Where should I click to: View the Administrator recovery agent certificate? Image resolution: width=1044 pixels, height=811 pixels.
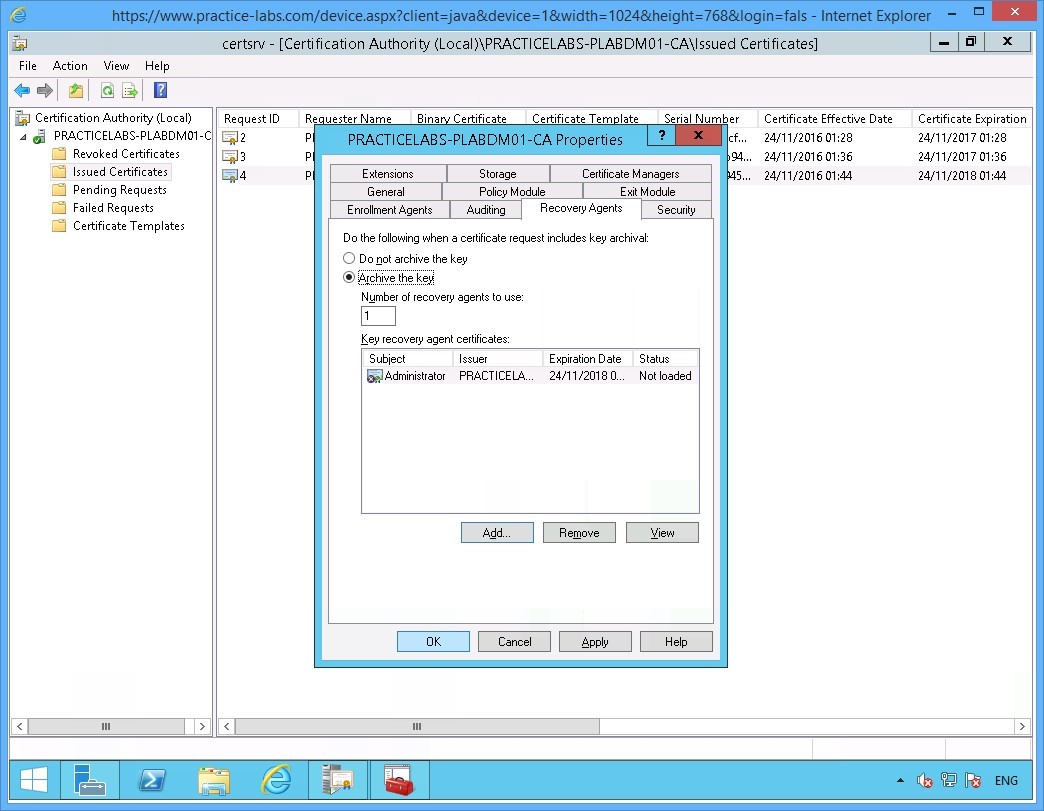coord(662,532)
